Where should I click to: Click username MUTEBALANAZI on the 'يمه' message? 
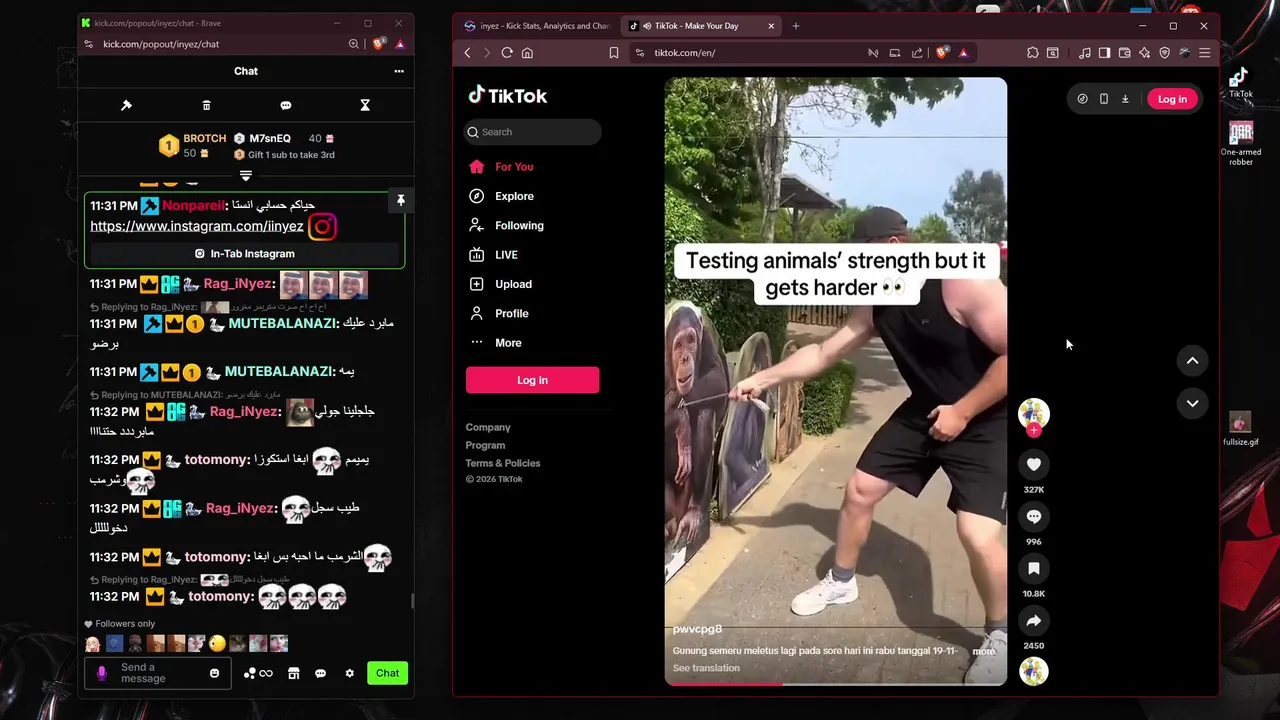278,371
